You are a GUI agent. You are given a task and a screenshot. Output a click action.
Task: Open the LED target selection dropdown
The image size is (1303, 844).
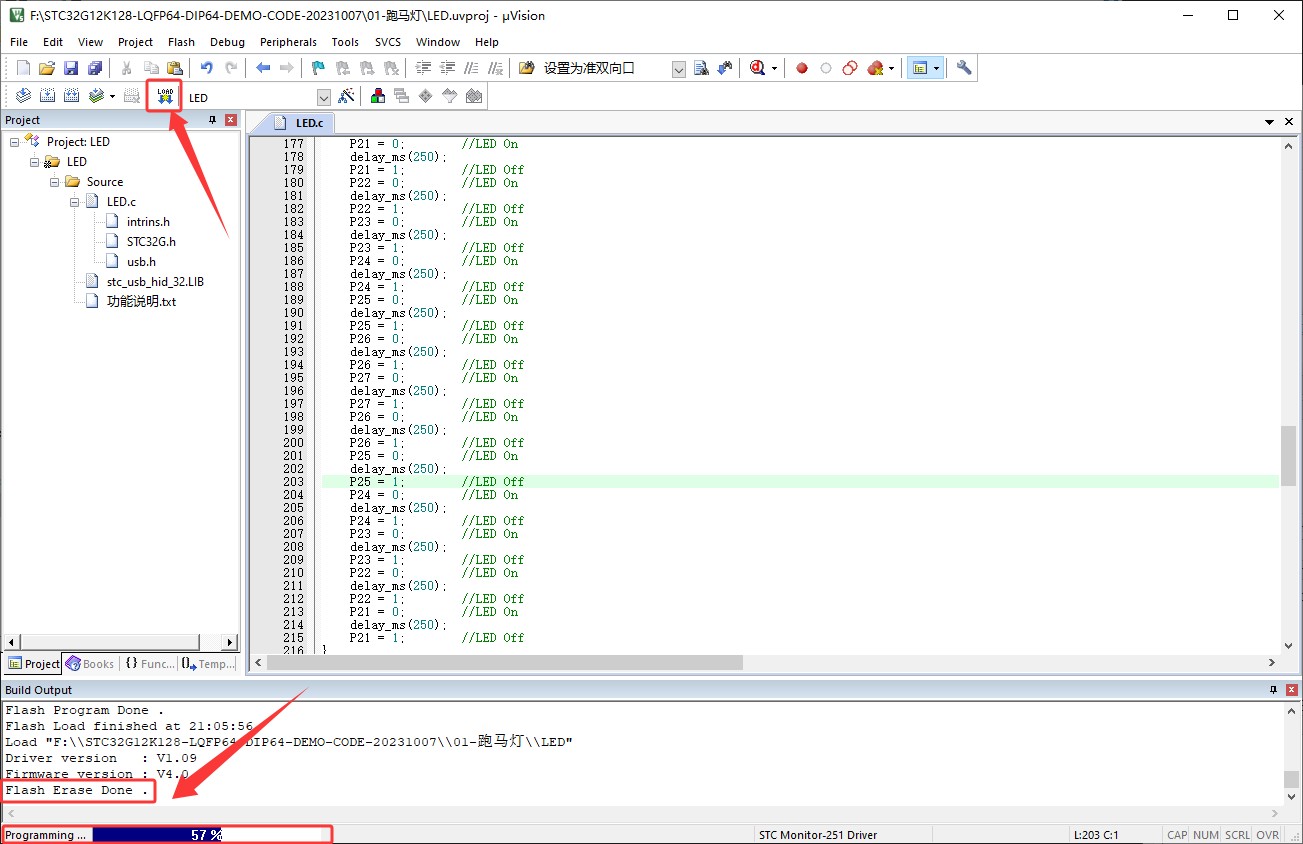point(323,97)
